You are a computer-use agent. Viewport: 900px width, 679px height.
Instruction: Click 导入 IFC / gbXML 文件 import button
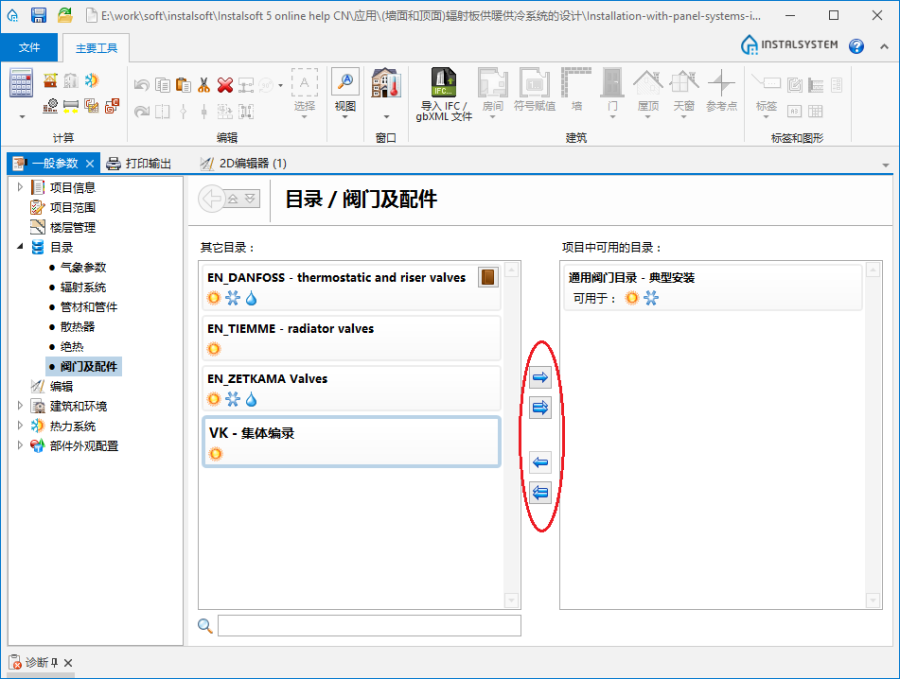[x=444, y=95]
